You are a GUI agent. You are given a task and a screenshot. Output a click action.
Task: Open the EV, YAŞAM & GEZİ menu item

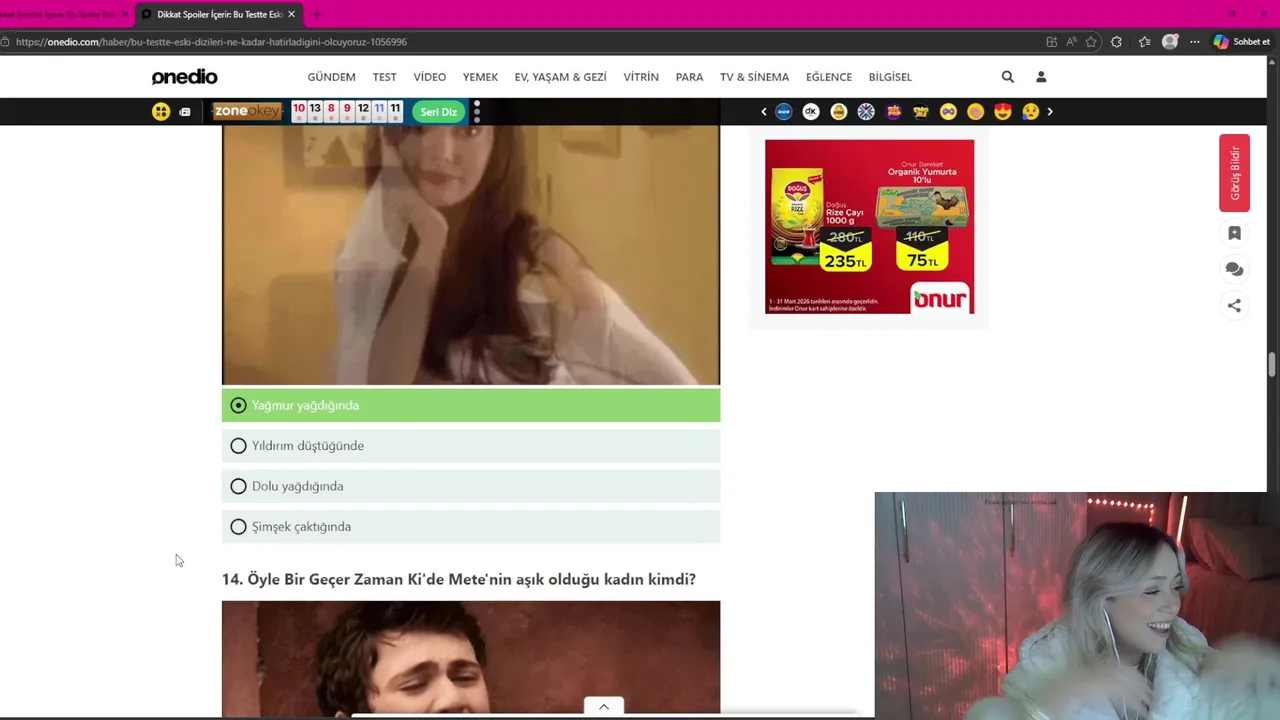pos(561,77)
